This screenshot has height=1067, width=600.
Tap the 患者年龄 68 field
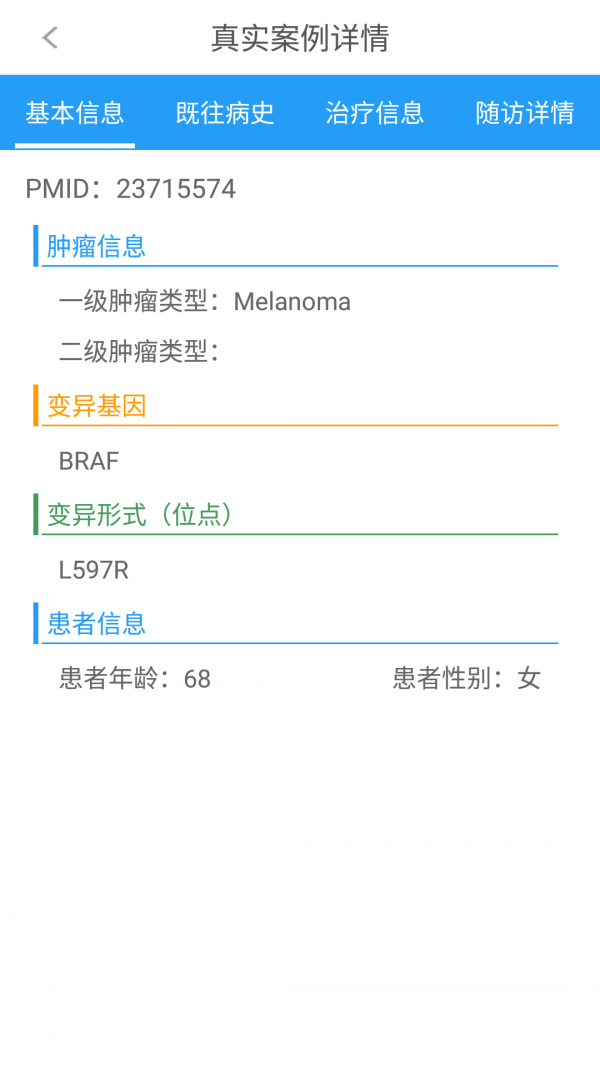coord(135,679)
